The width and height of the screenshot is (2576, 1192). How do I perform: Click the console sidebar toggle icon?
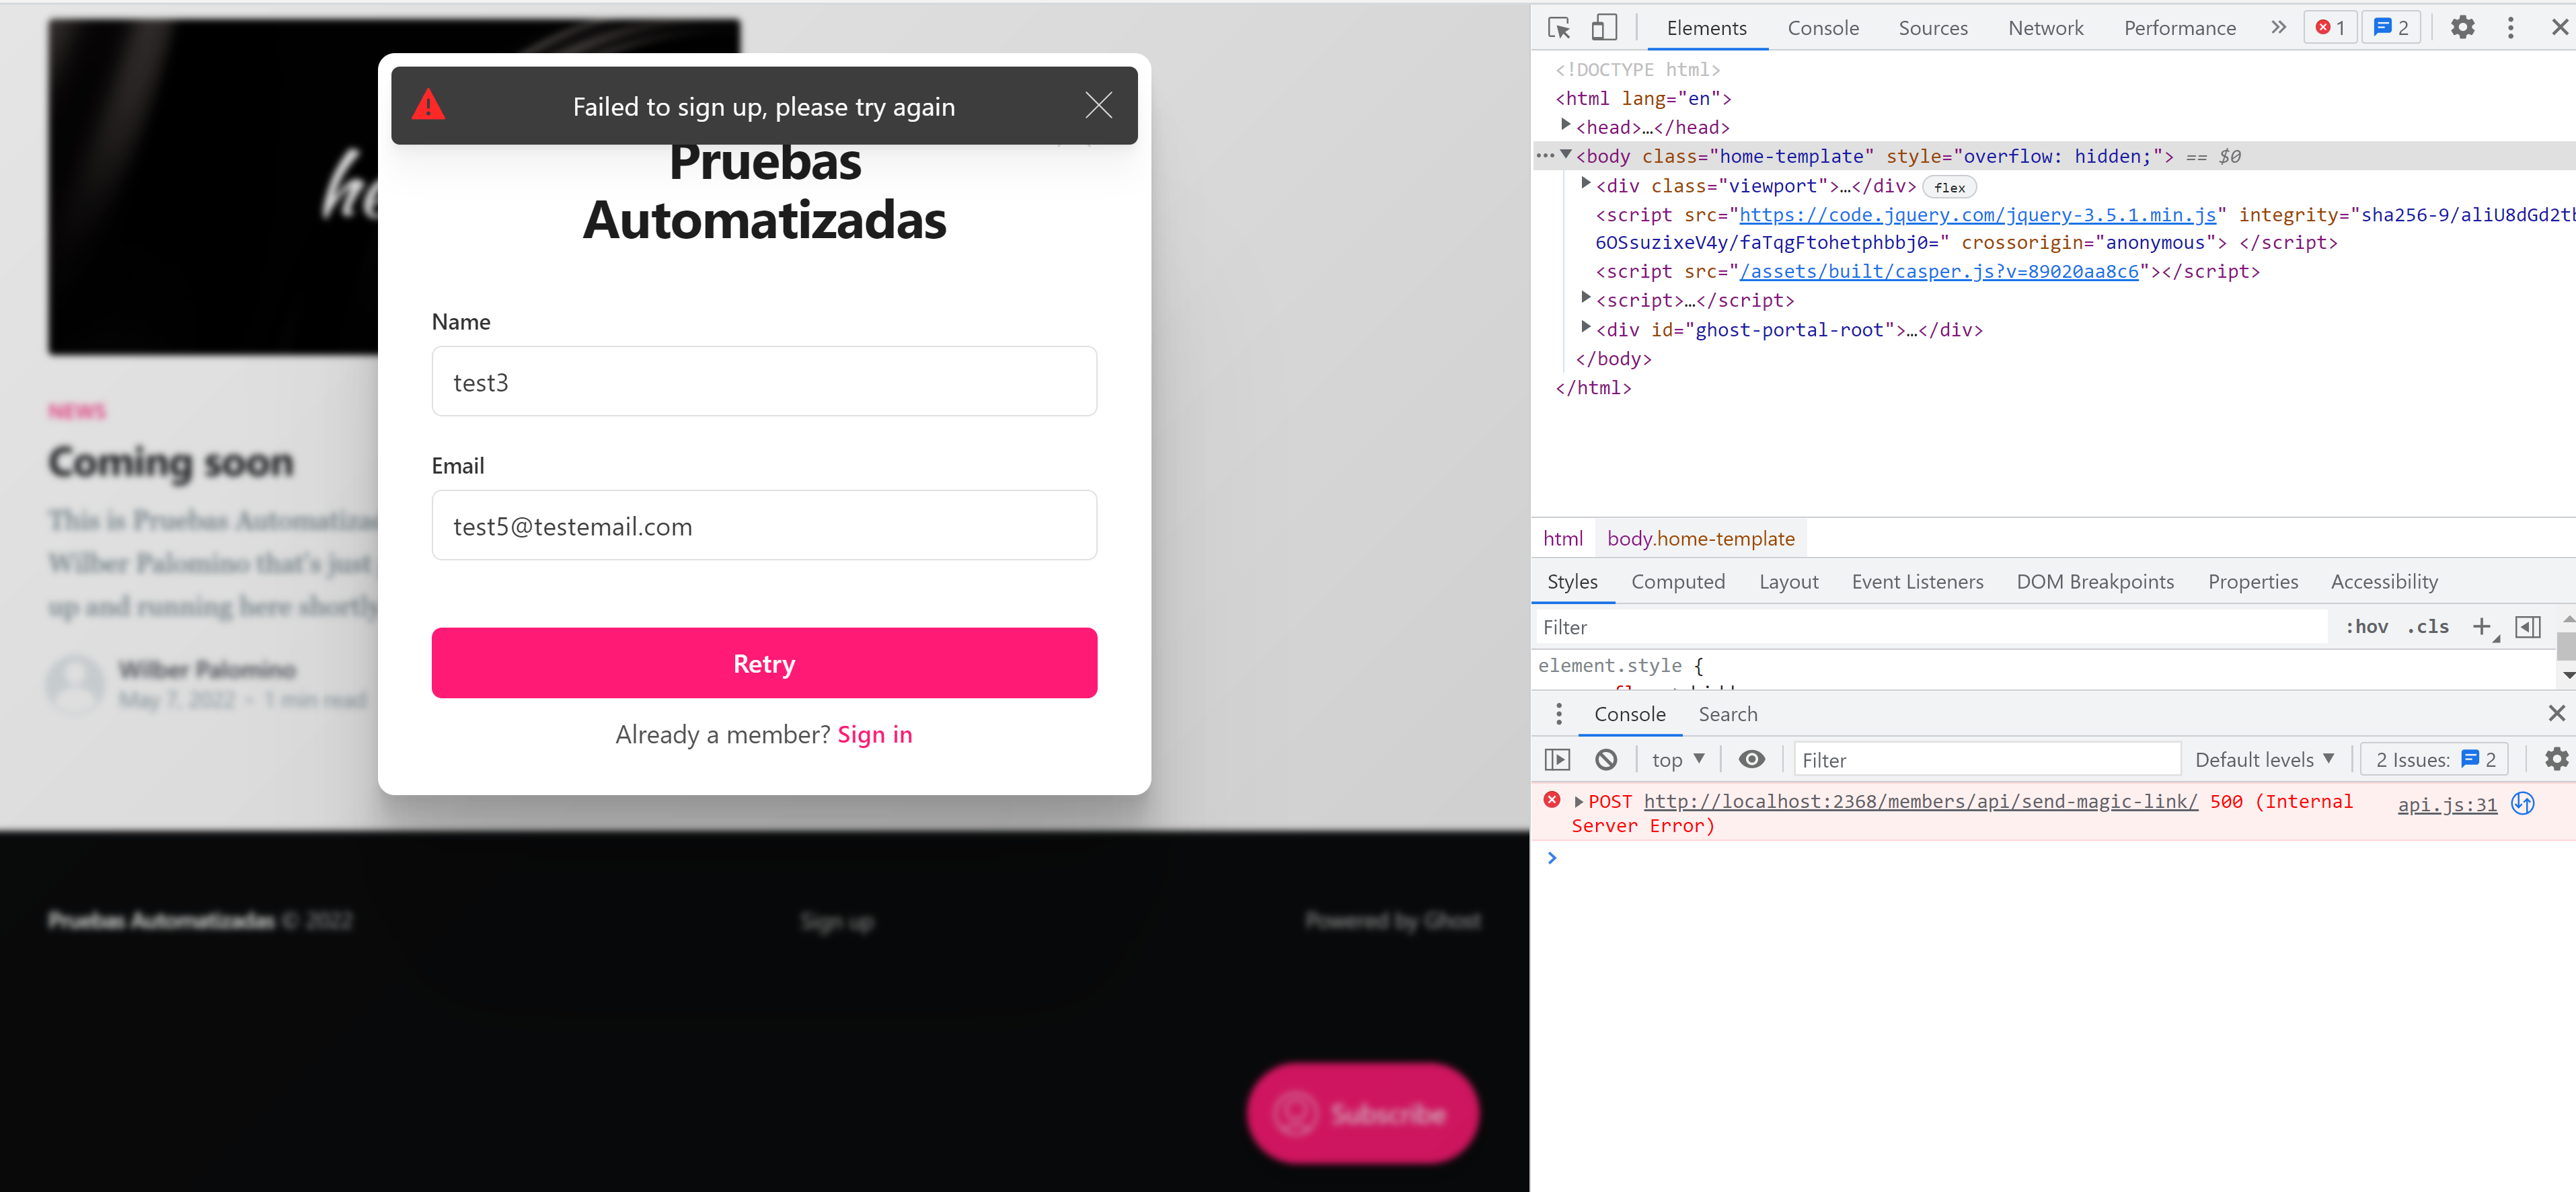[x=1557, y=759]
